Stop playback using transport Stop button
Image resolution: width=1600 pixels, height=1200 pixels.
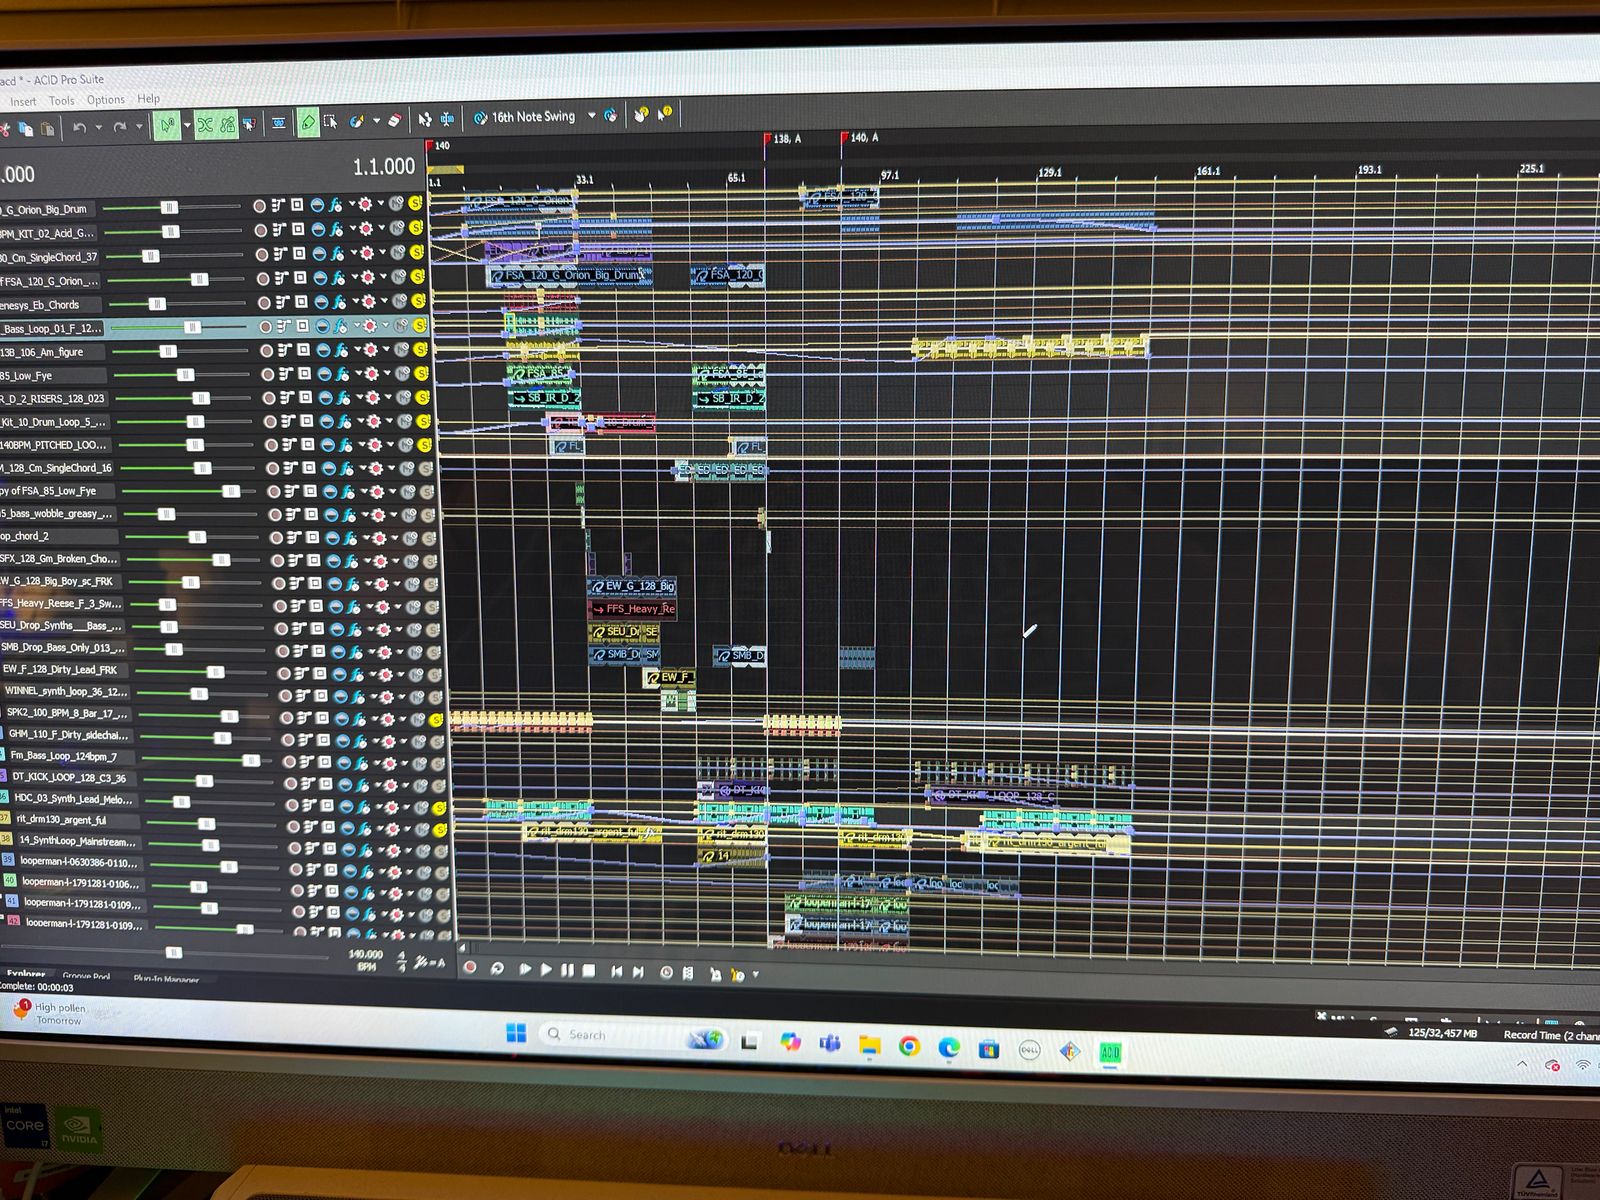[x=589, y=970]
